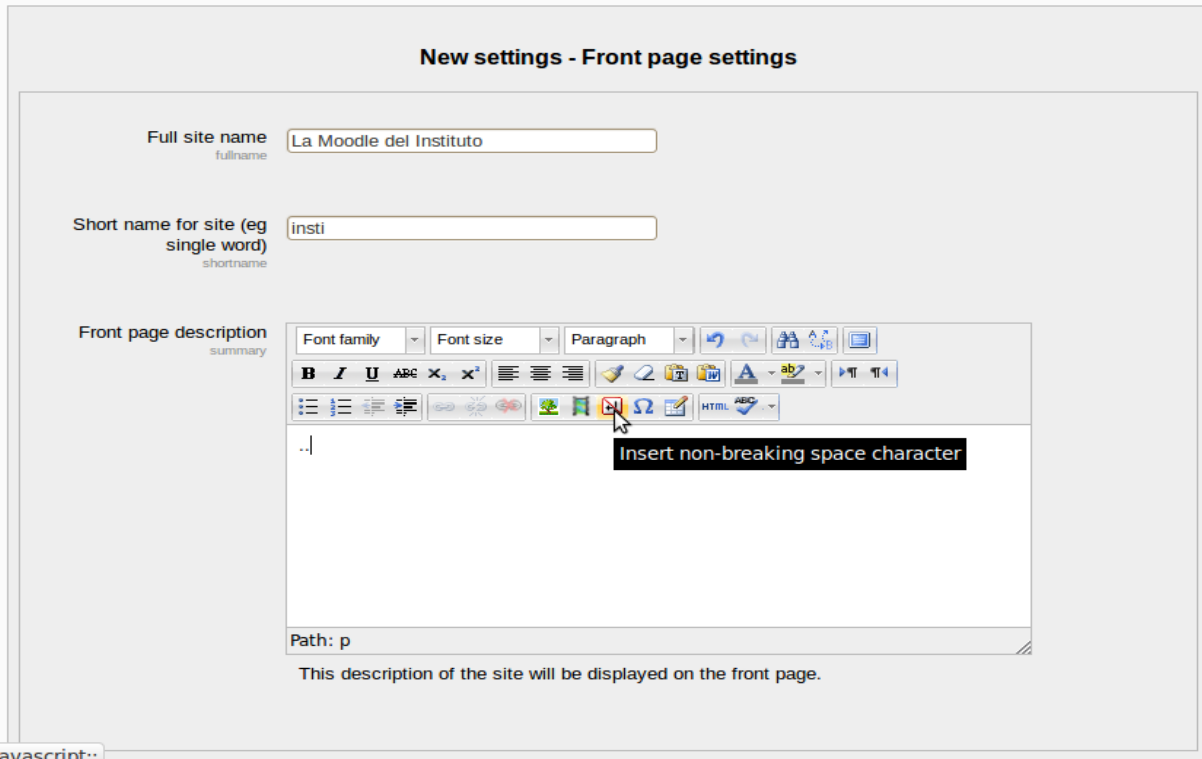
Task: Click the Full site name field
Action: pyautogui.click(x=471, y=141)
